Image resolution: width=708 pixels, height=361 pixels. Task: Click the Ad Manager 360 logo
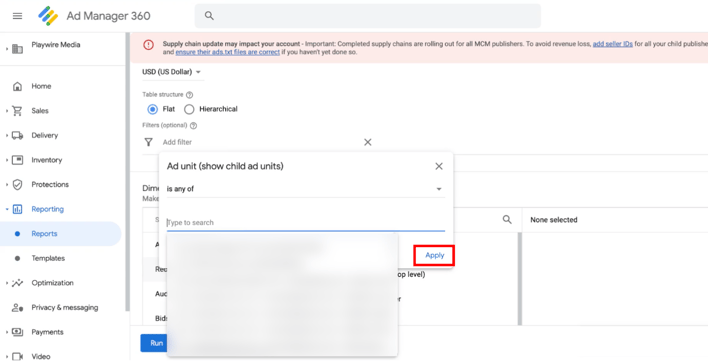(48, 16)
